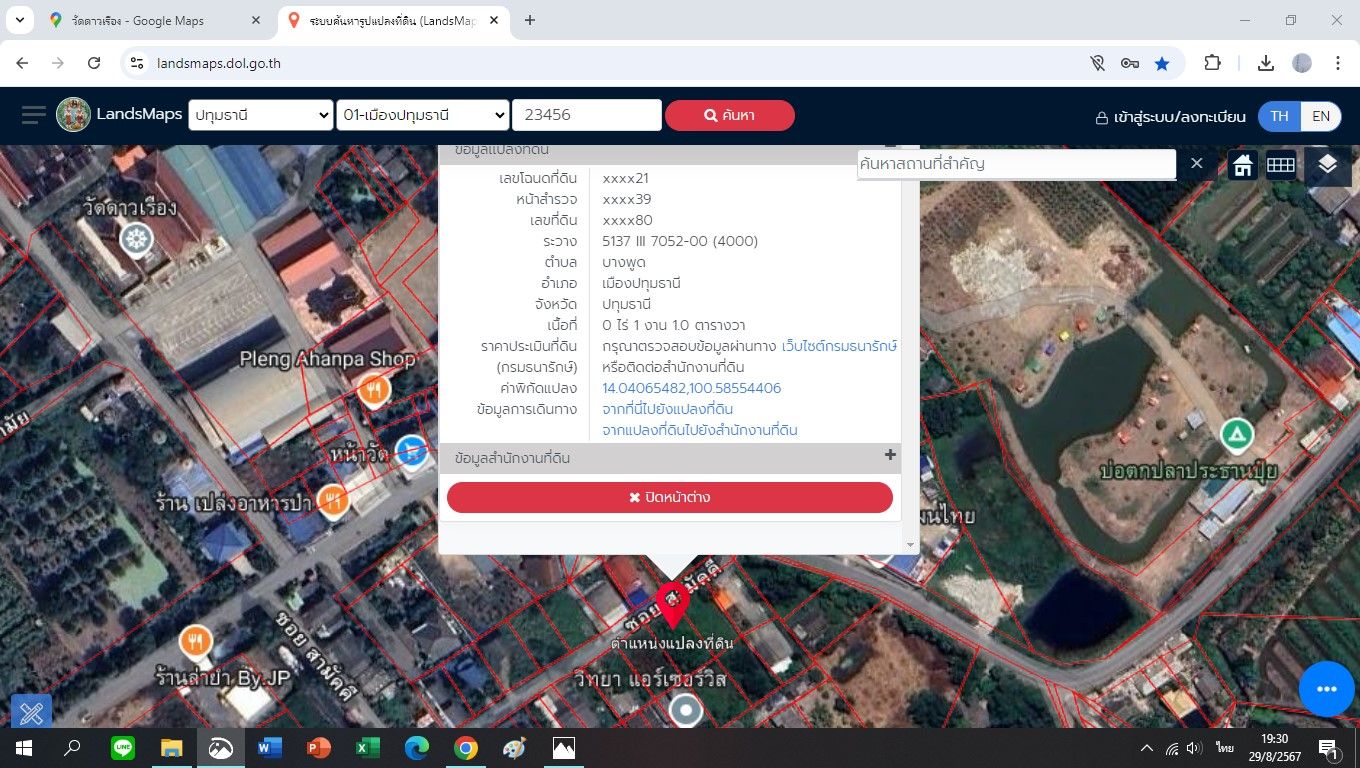This screenshot has height=768, width=1360.
Task: Click the parcel info popup scrollbar down arrow
Action: (x=910, y=545)
